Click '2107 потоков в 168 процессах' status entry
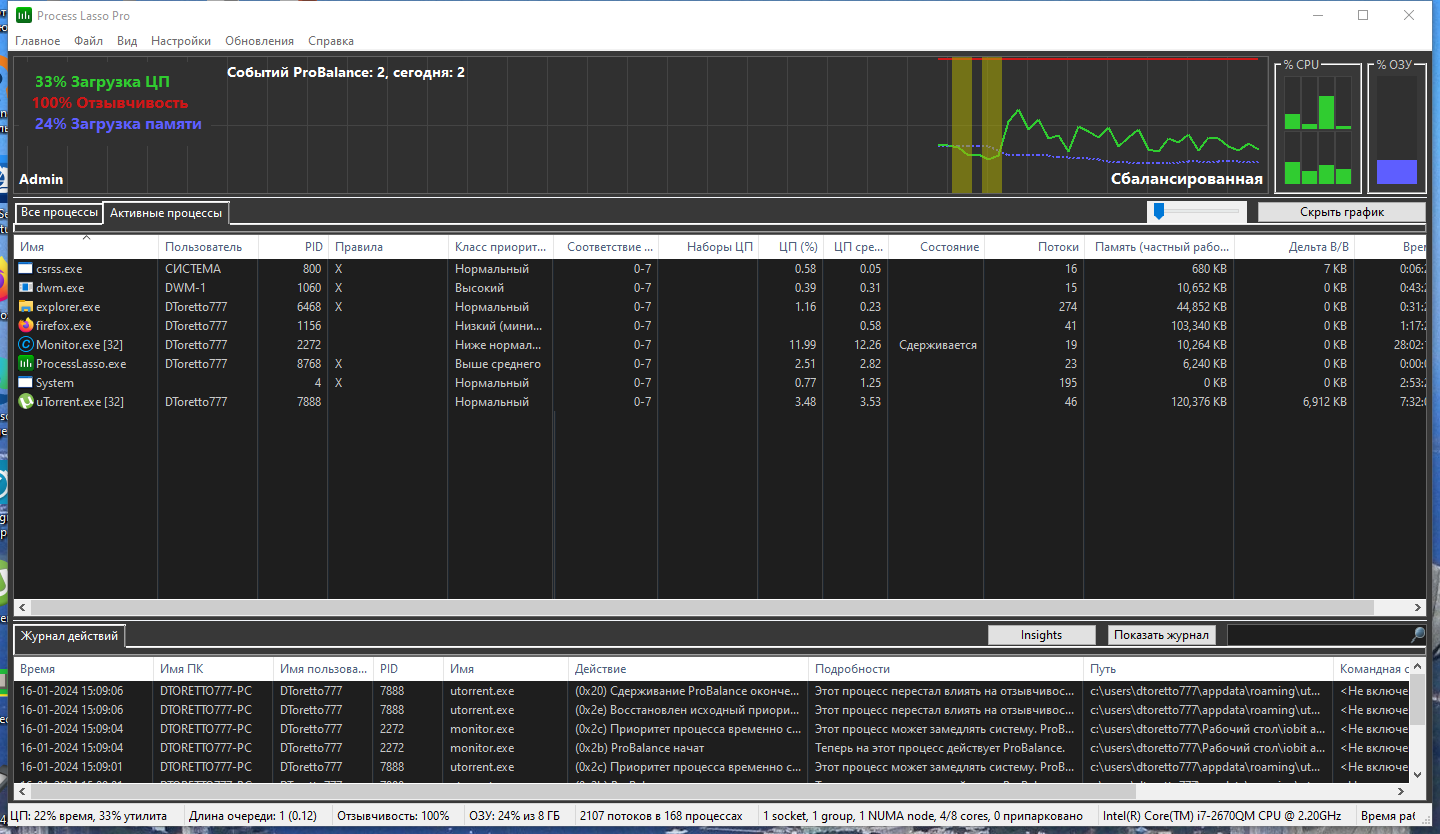 (x=662, y=816)
